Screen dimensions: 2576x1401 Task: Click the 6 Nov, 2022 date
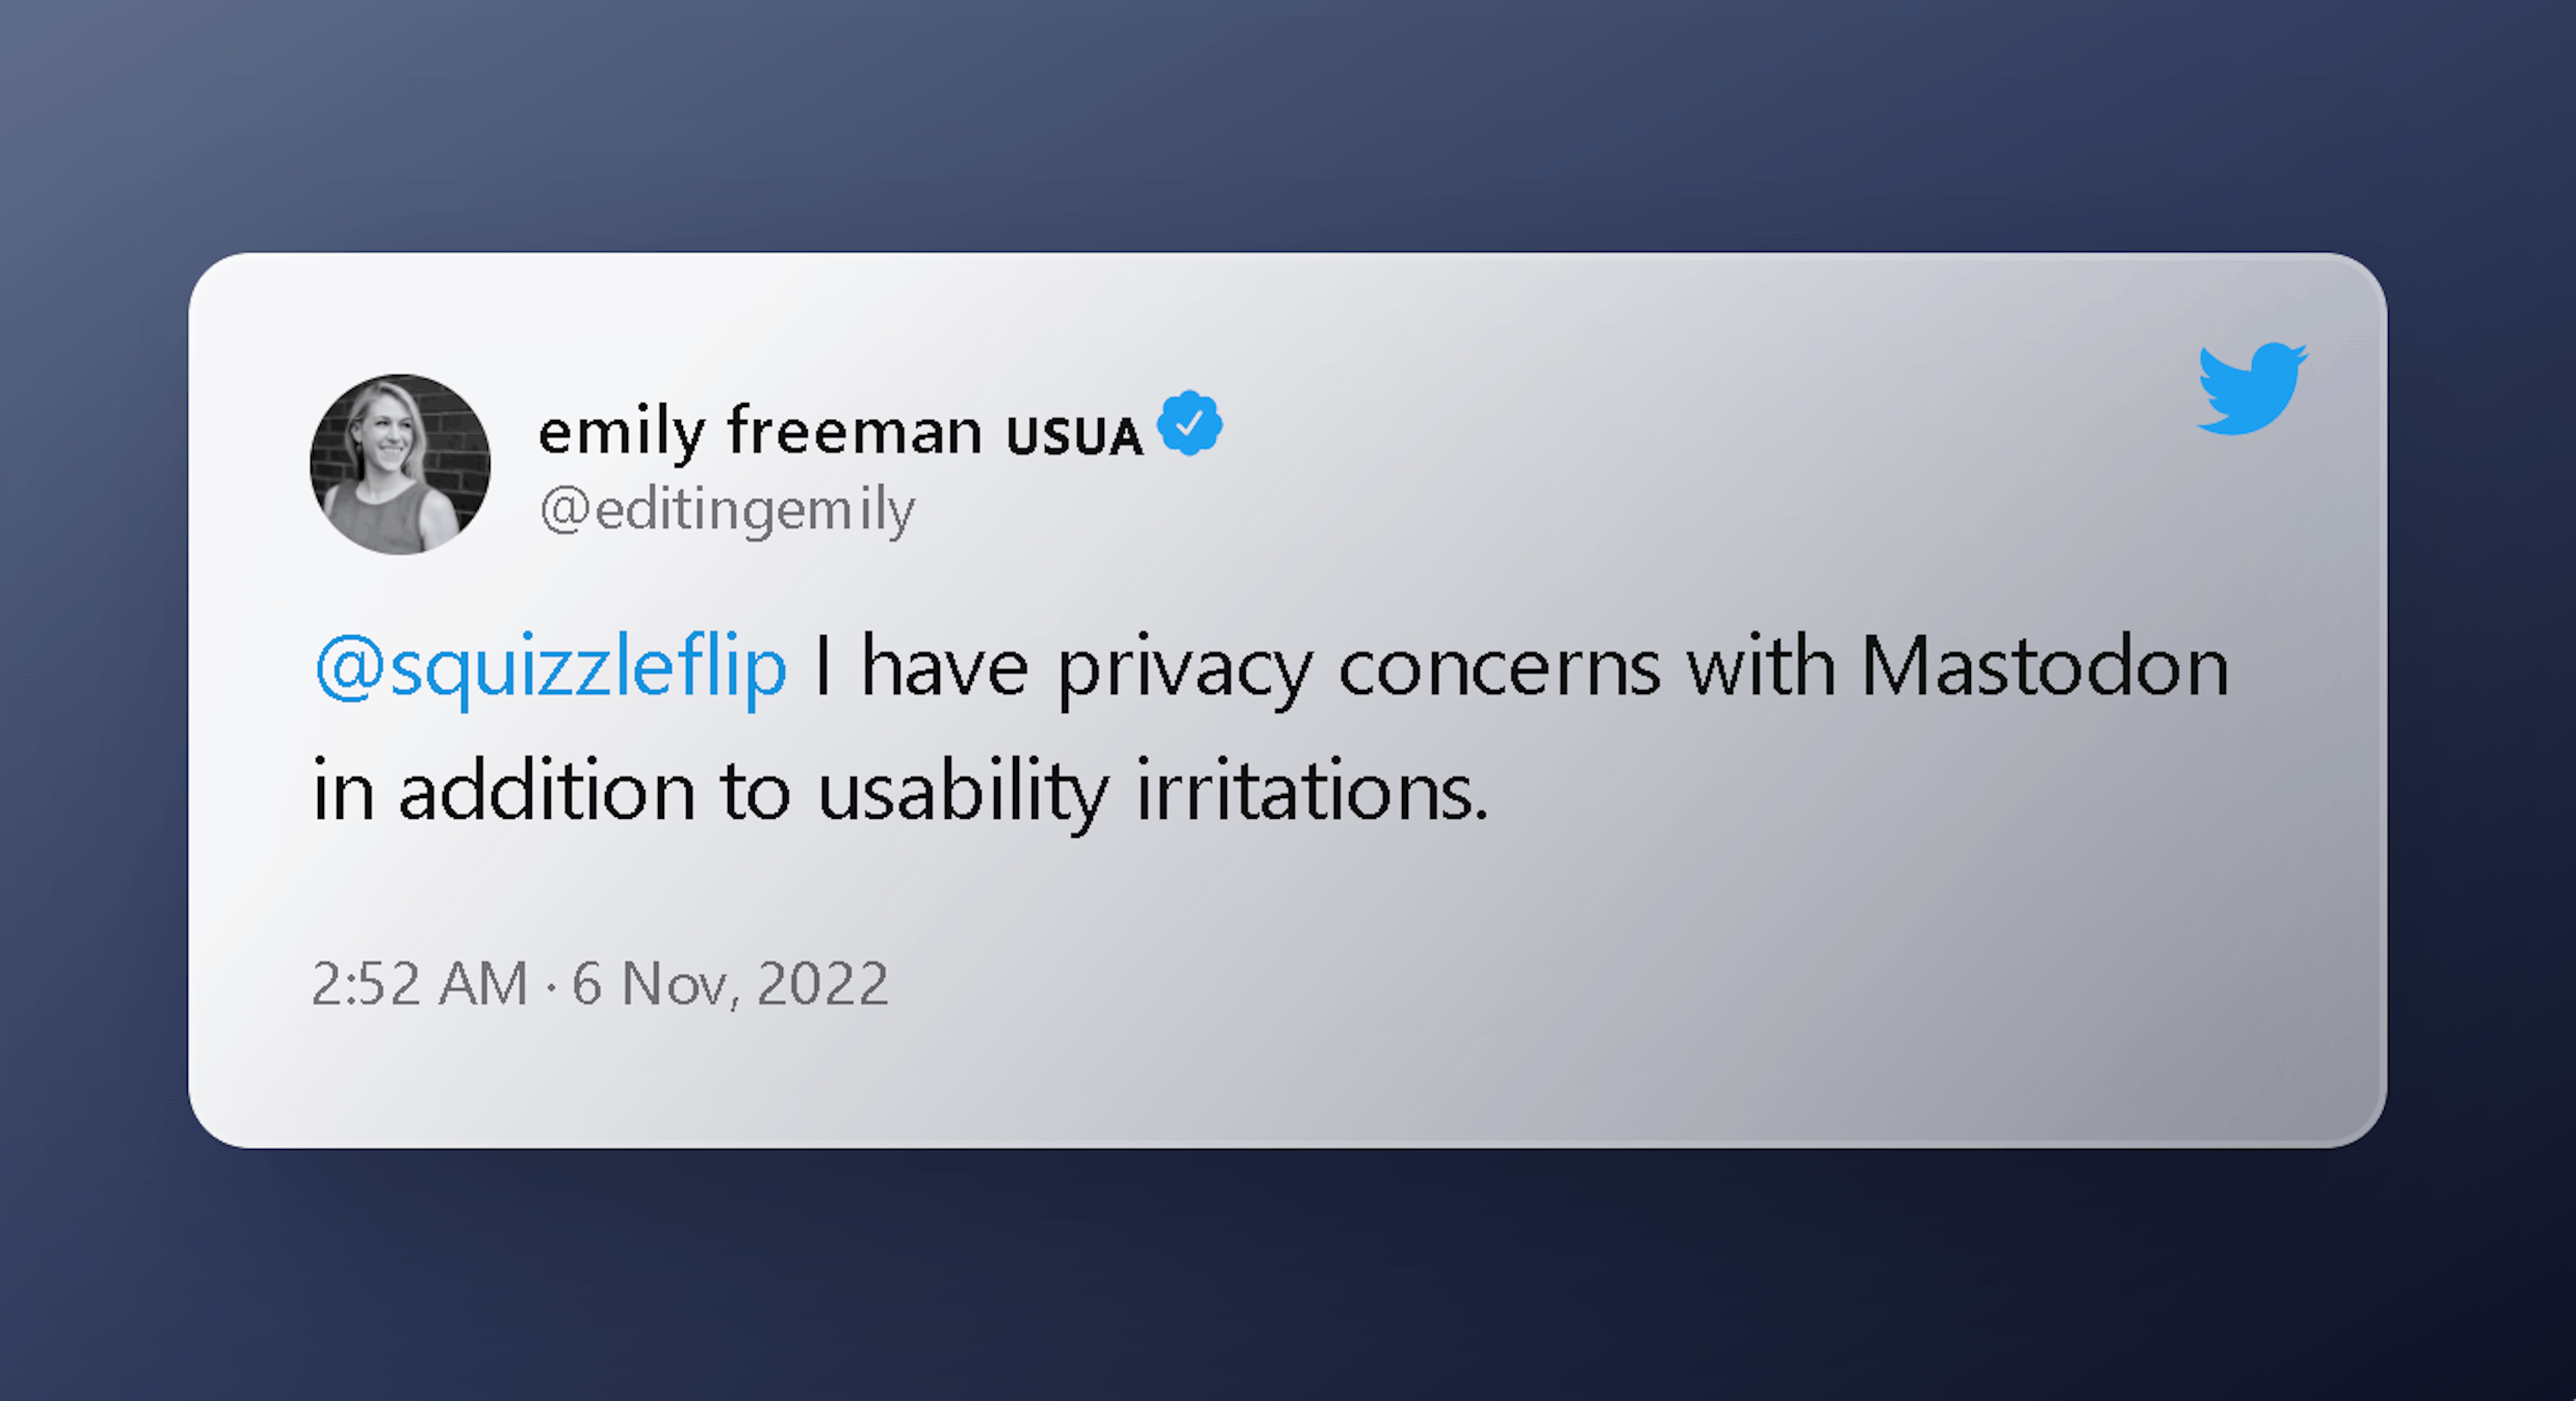coord(729,983)
